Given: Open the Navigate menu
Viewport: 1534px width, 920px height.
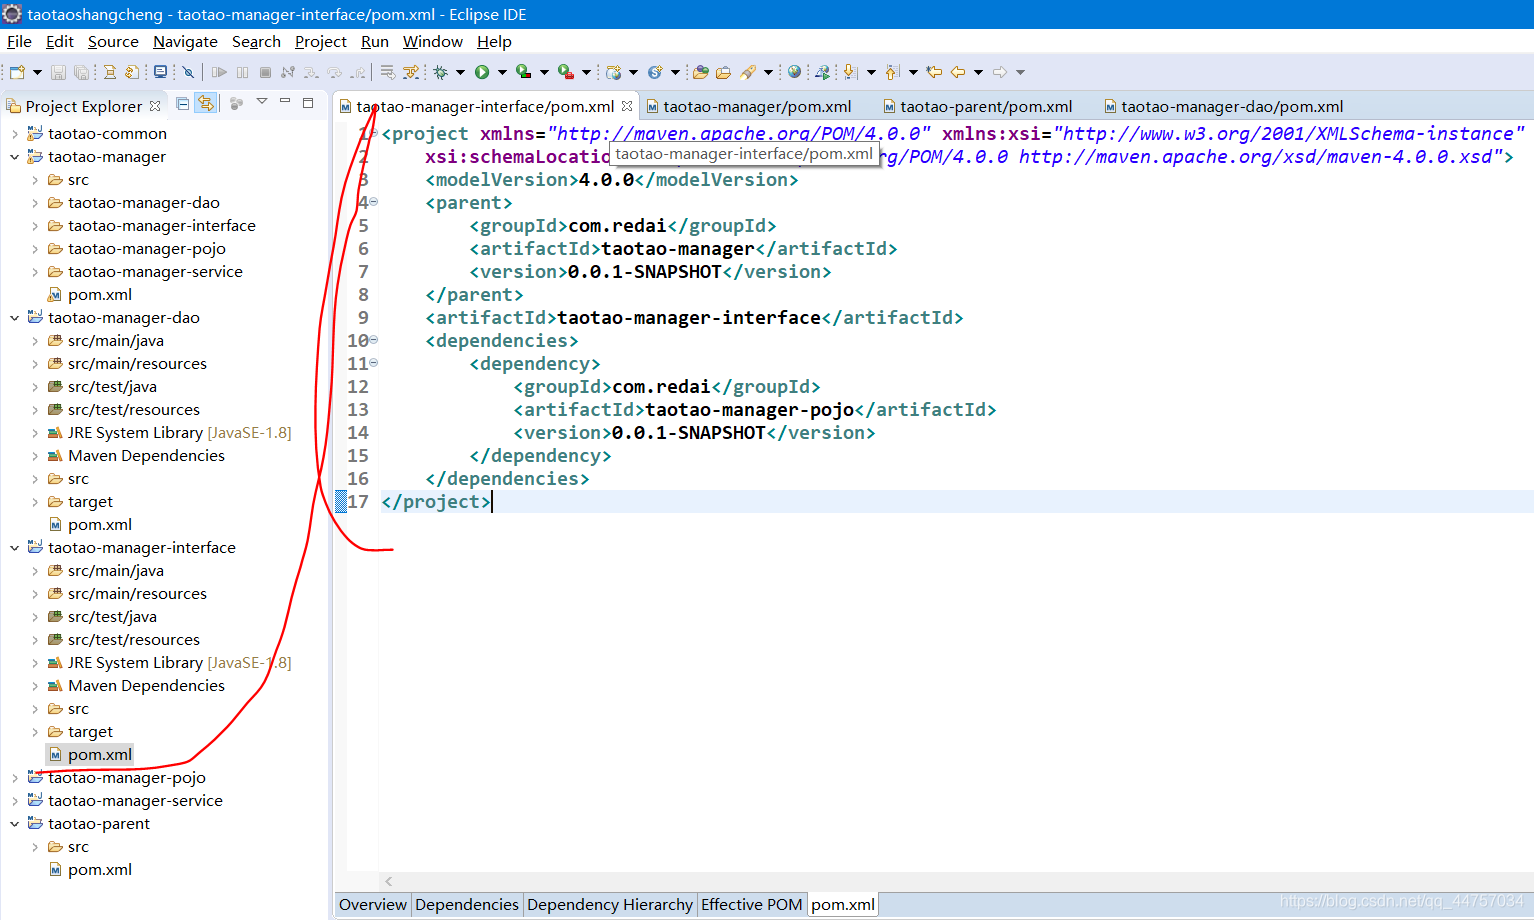Looking at the screenshot, I should click(x=185, y=41).
